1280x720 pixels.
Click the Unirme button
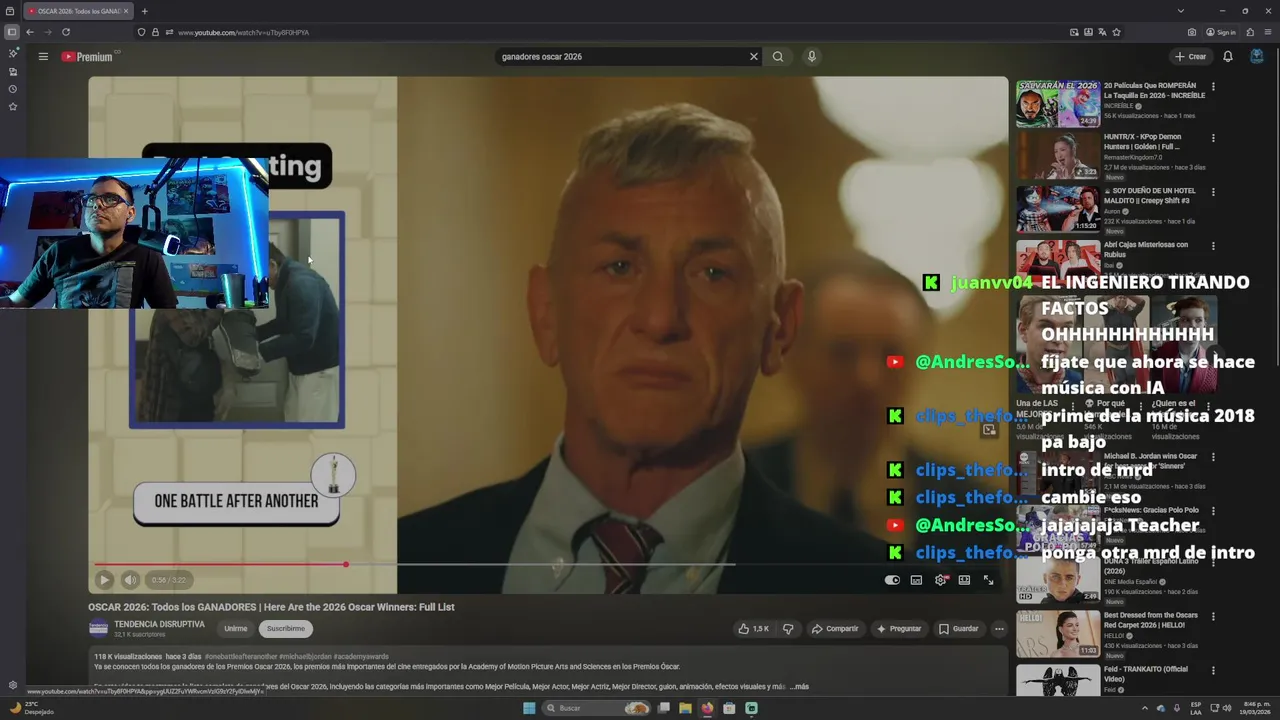tap(236, 629)
